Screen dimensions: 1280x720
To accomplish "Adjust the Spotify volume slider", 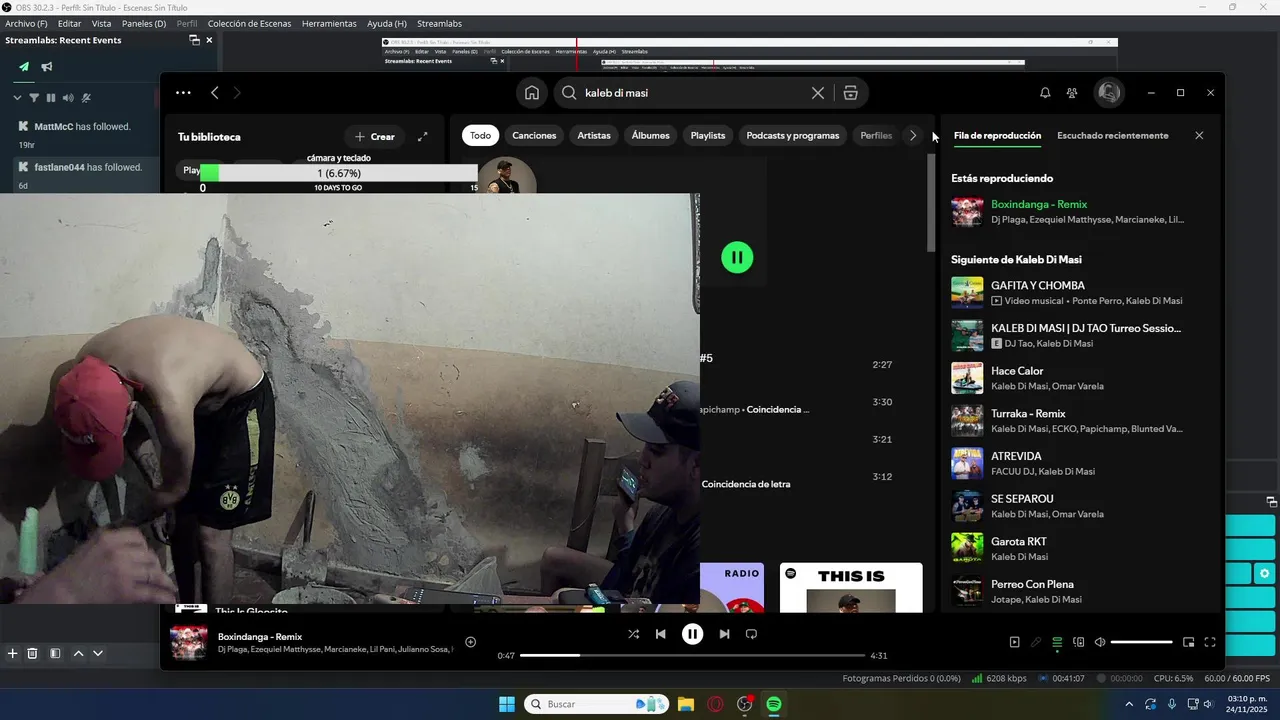I will point(1142,642).
